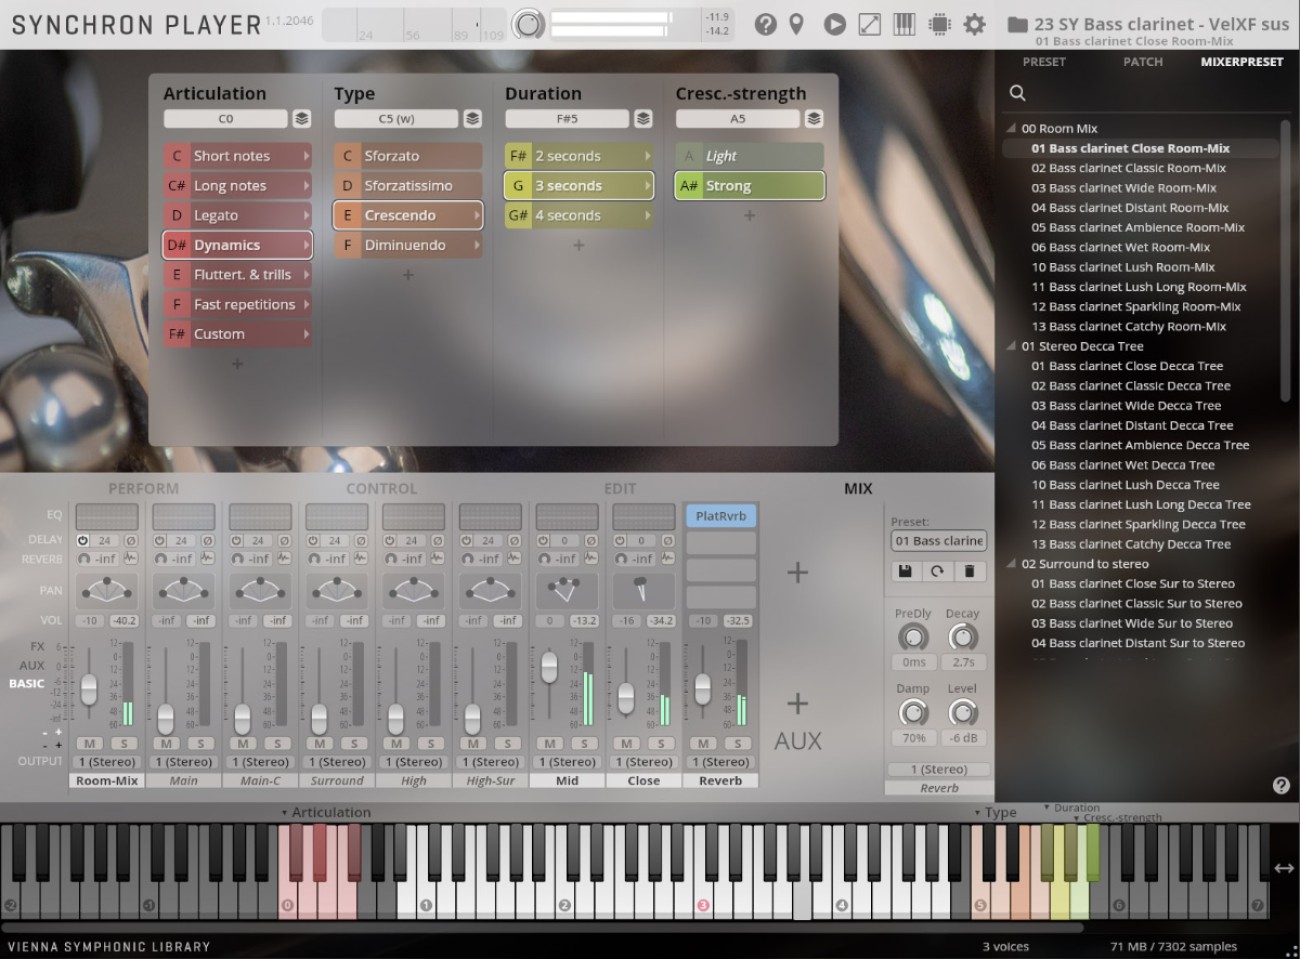Screen dimensions: 1300x959
Task: Select the Strong crescendo strength
Action: [x=749, y=185]
